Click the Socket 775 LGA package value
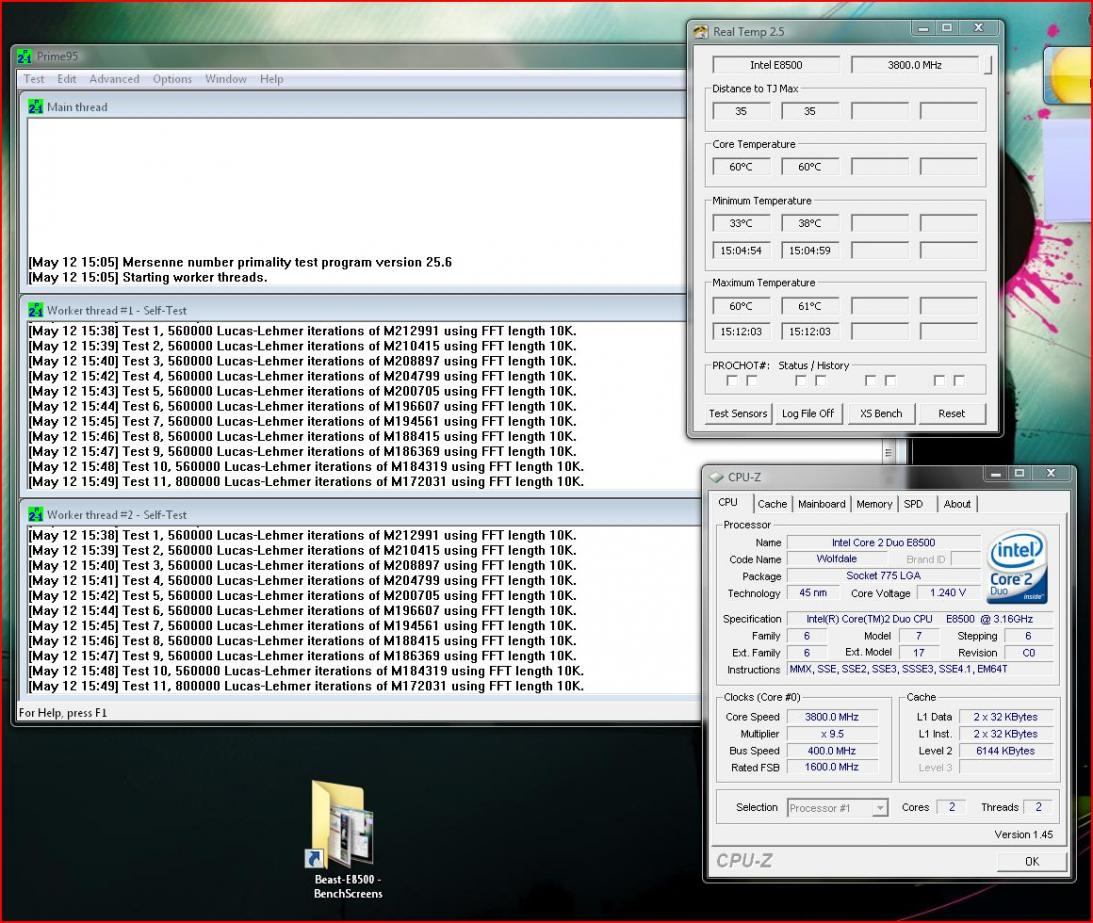Screen dimensions: 1093x923 [883, 576]
